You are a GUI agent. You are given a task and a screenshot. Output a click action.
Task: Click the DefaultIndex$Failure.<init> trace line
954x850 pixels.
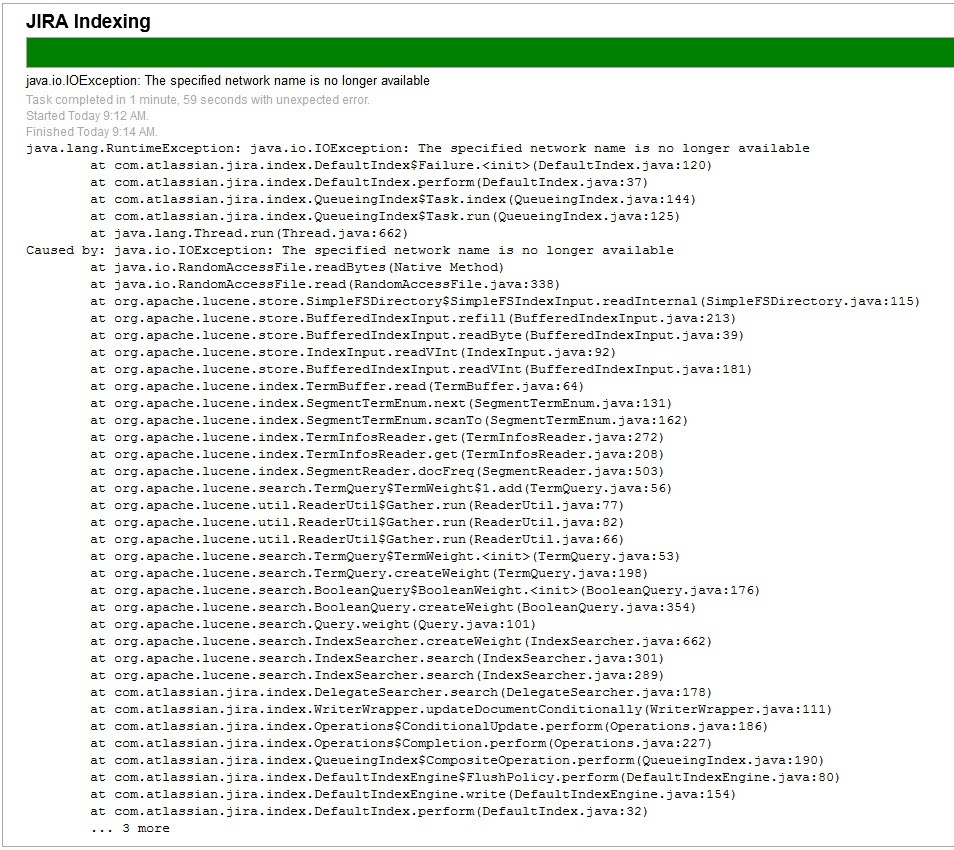[401, 165]
